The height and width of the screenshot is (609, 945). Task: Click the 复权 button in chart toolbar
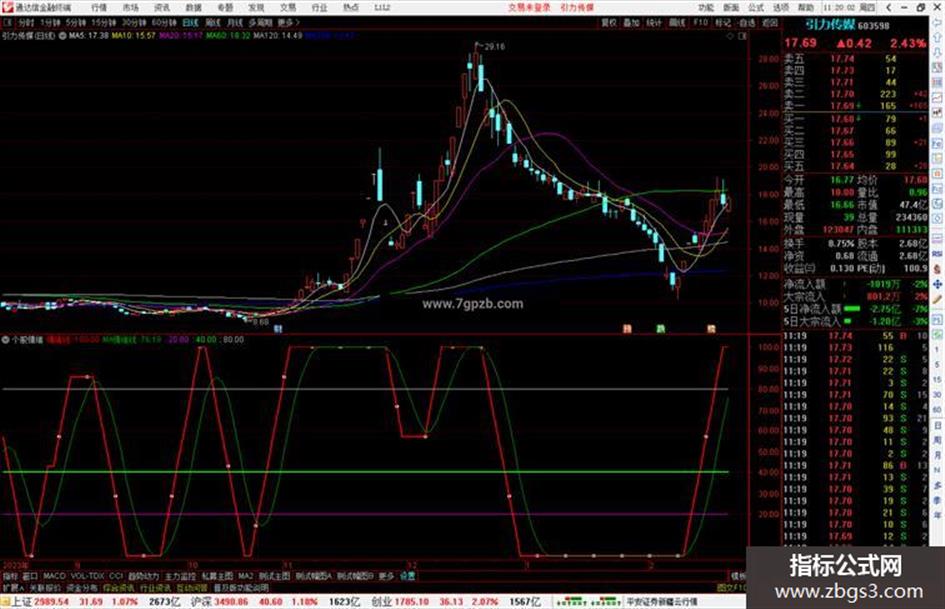[609, 22]
